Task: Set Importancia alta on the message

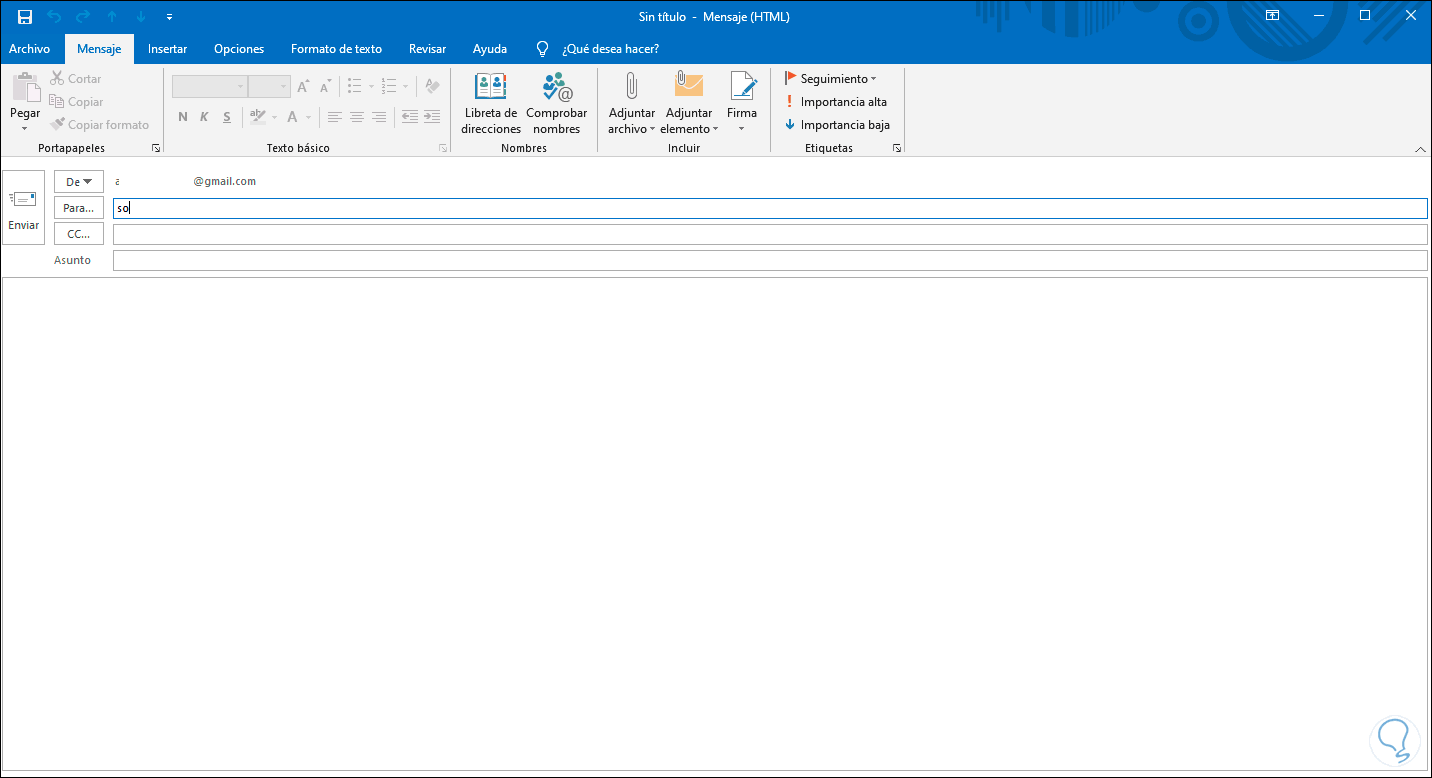Action: (836, 102)
